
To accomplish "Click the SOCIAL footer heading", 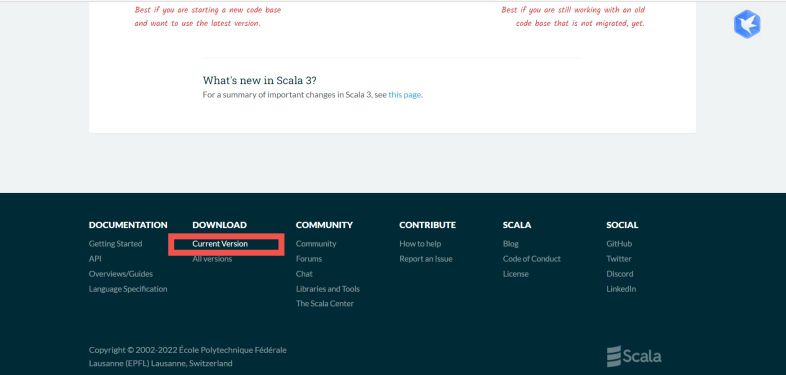I will coord(622,225).
